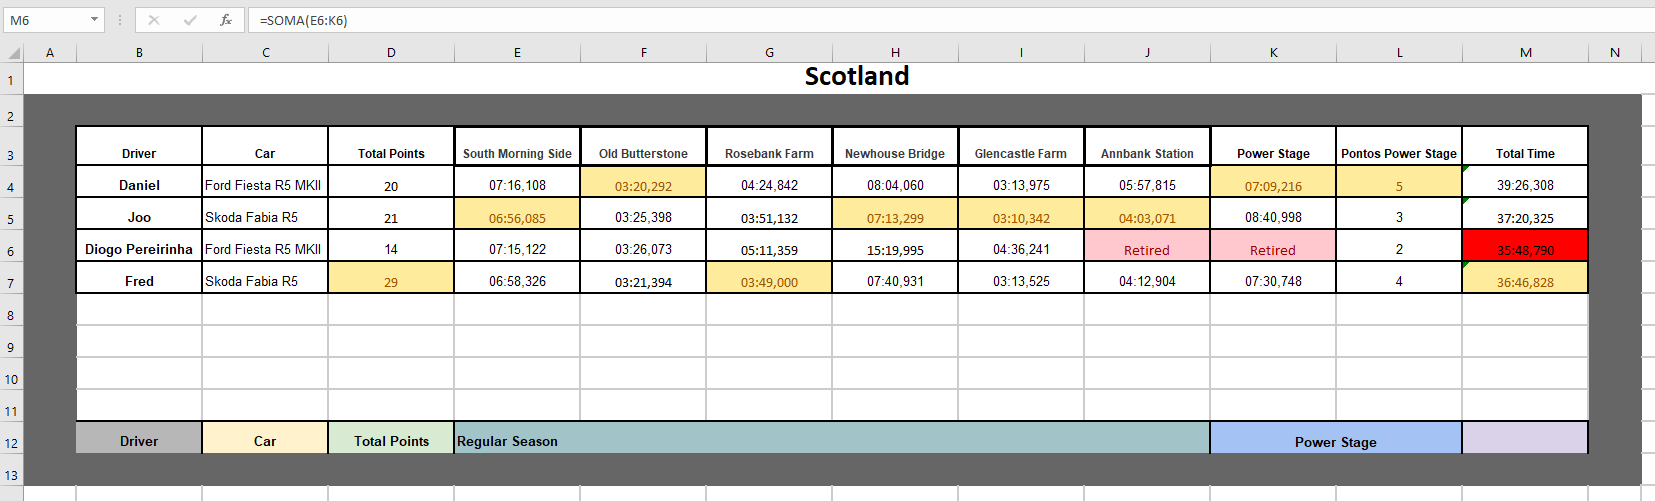Screen dimensions: 1655x501
Task: Click the highlighted 06:56,085 time cell
Action: click(517, 214)
